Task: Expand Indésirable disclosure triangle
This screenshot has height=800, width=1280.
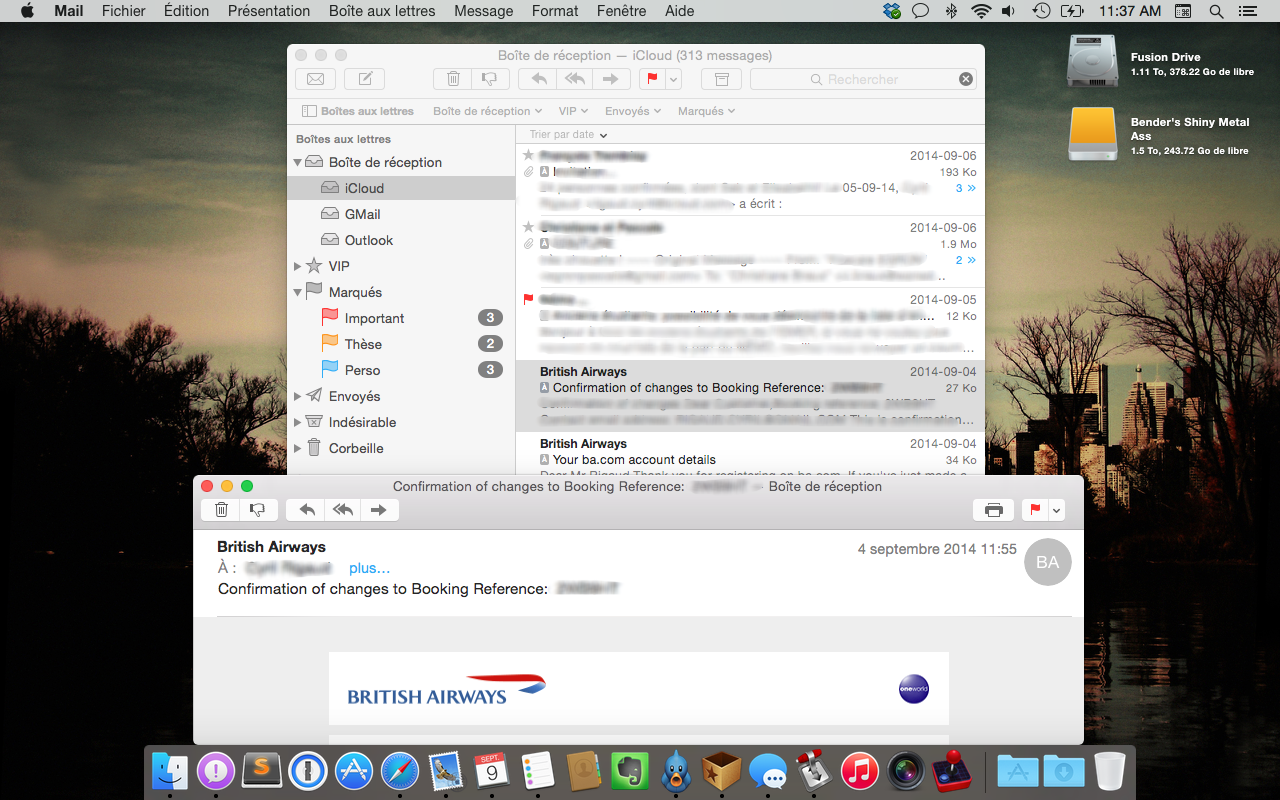Action: [x=297, y=422]
